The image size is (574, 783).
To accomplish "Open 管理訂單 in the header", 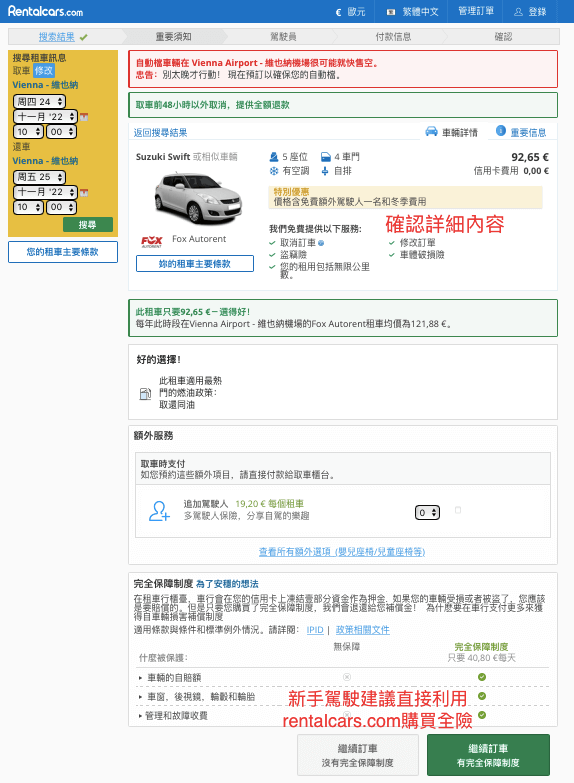I will (476, 11).
